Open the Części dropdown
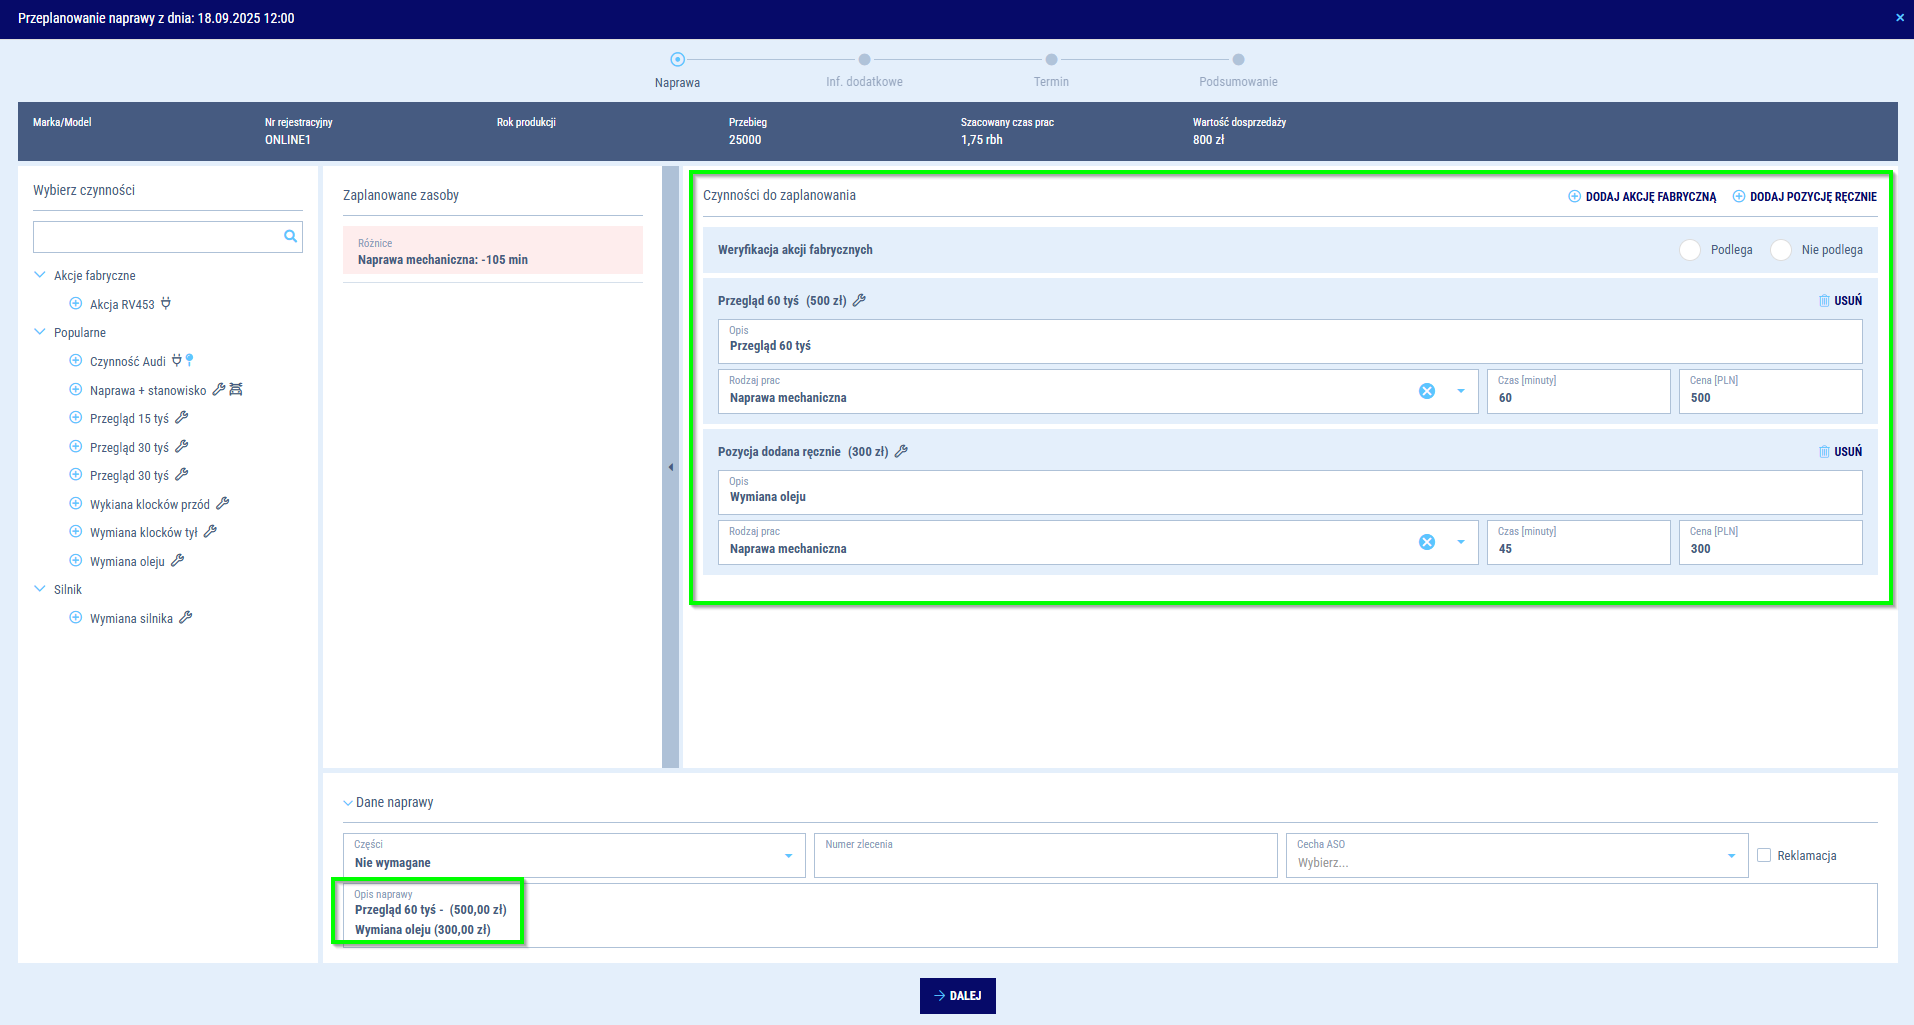Viewport: 1914px width, 1025px height. (x=788, y=856)
